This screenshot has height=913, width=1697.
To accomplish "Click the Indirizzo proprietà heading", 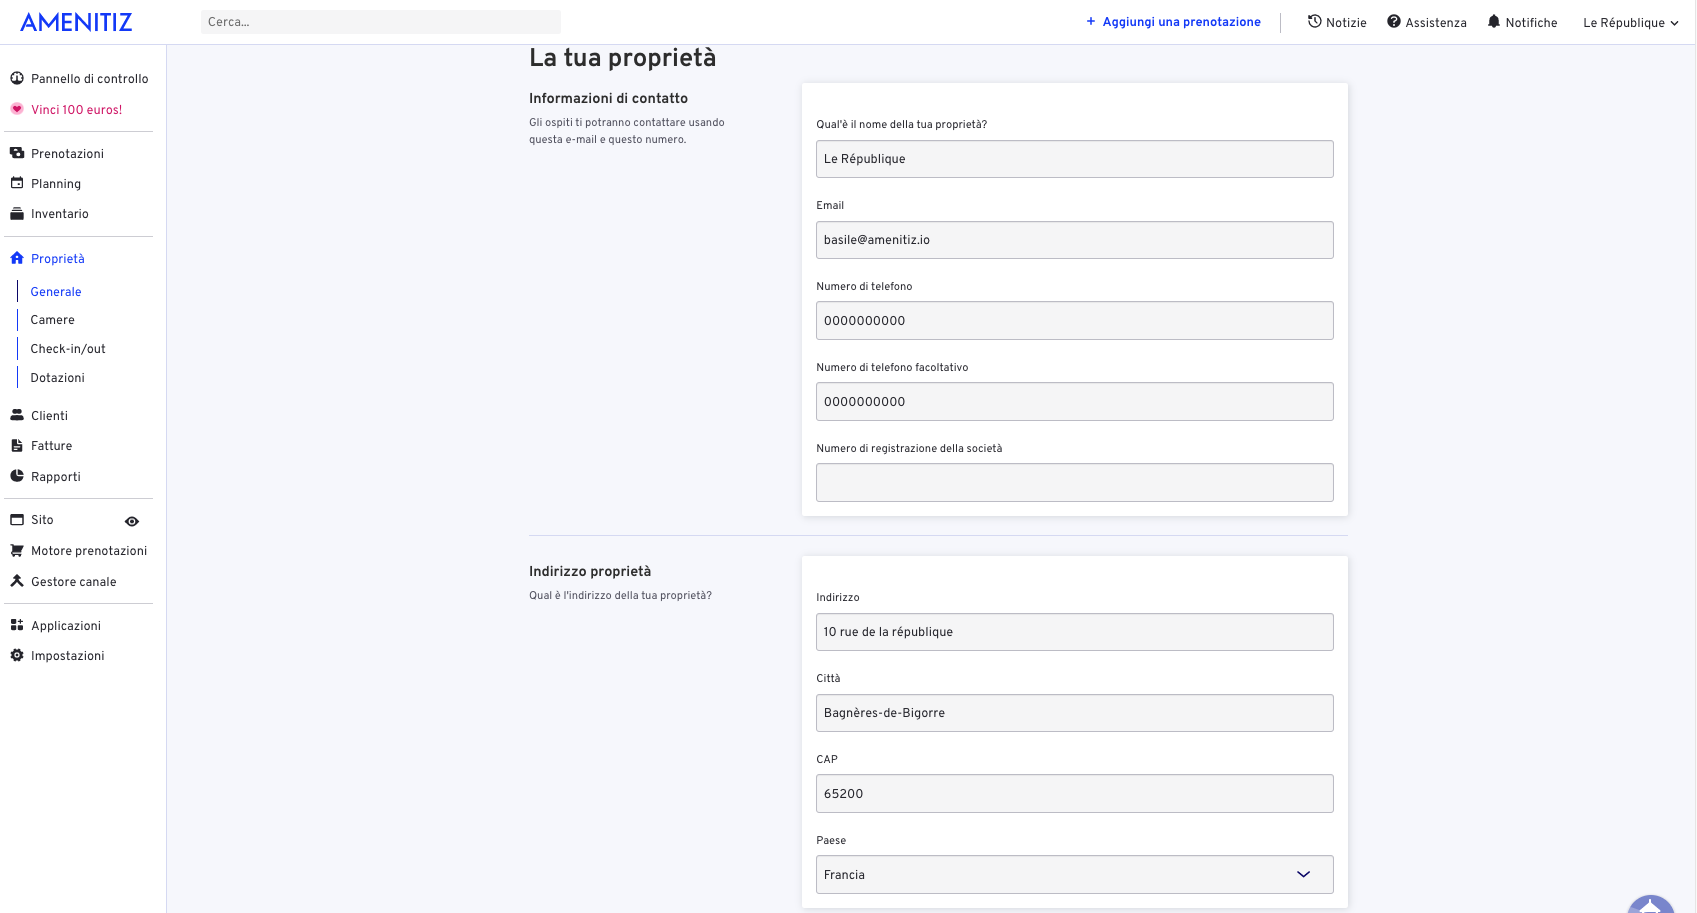I will click(x=590, y=571).
